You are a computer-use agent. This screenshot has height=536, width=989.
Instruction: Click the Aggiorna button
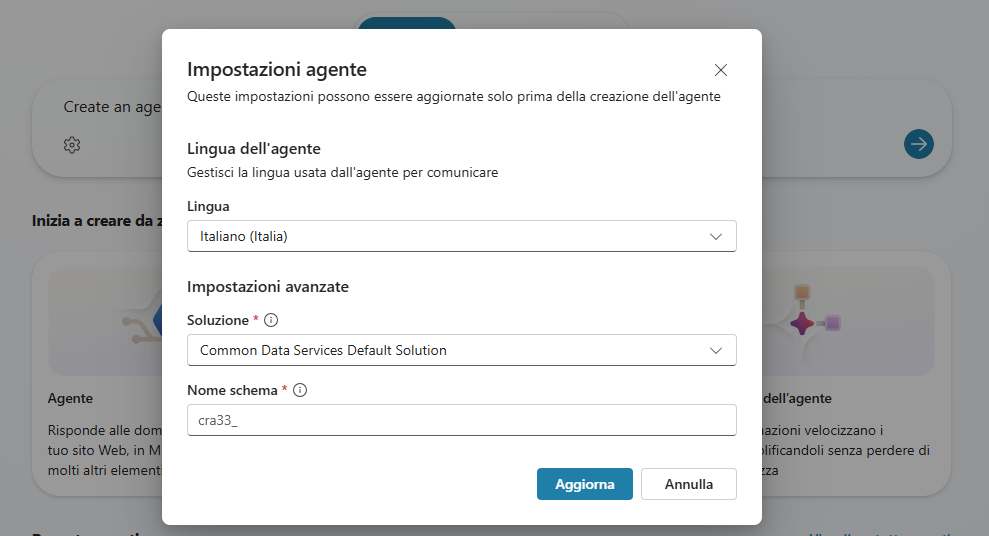(584, 484)
